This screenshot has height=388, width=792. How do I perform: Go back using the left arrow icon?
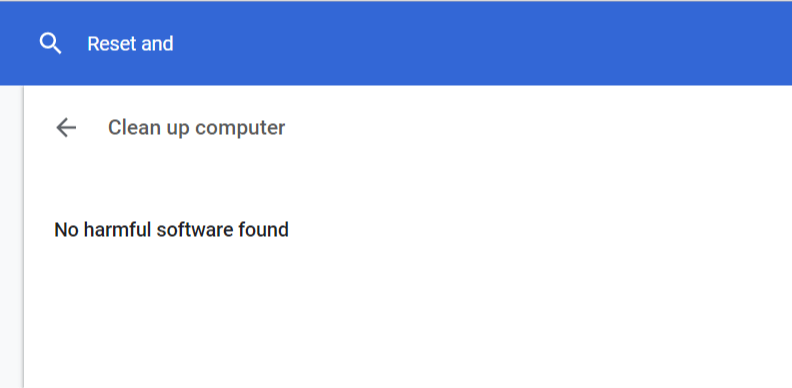click(x=66, y=128)
